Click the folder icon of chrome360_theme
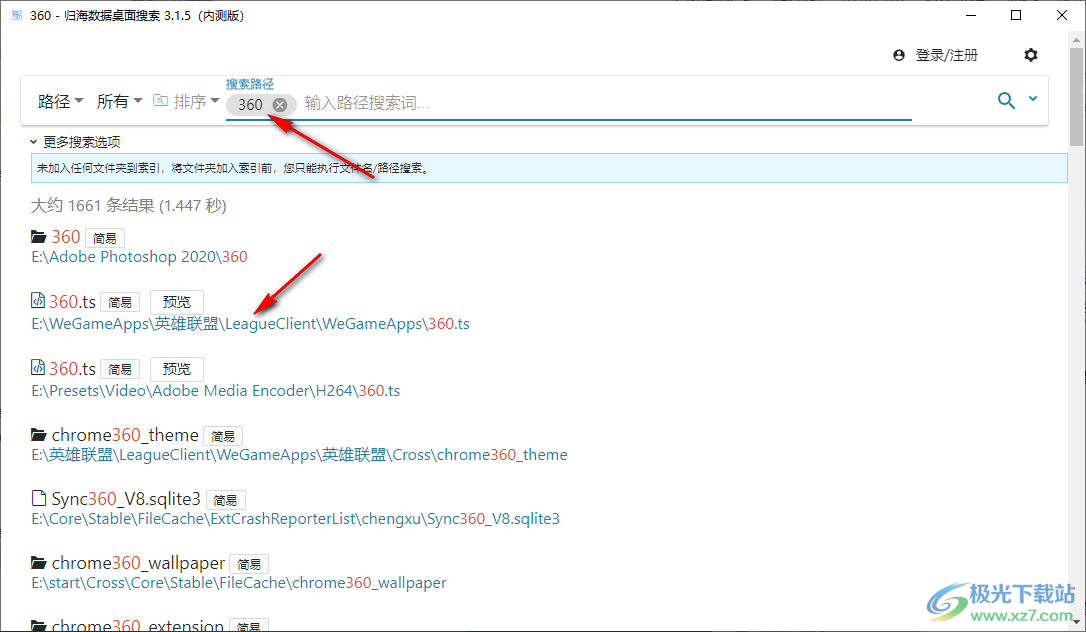Image resolution: width=1086 pixels, height=632 pixels. (39, 435)
